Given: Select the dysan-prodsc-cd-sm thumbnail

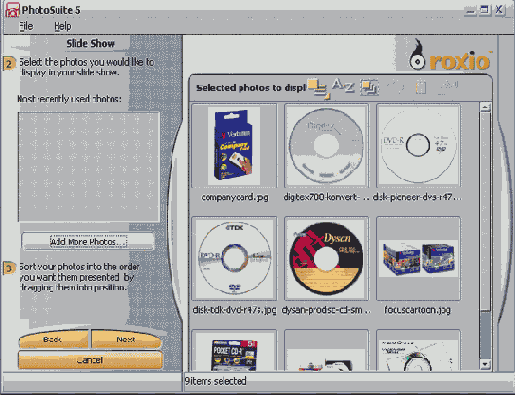Looking at the screenshot, I should point(326,258).
